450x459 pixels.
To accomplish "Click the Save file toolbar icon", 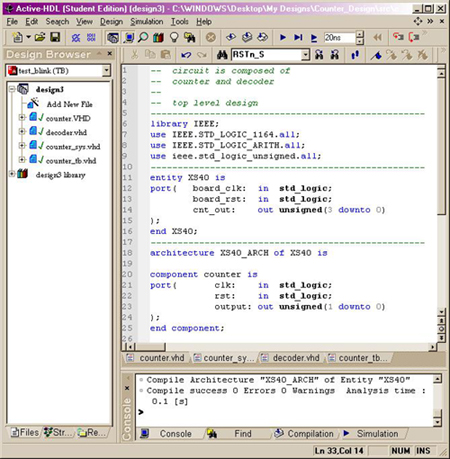I will pos(55,37).
